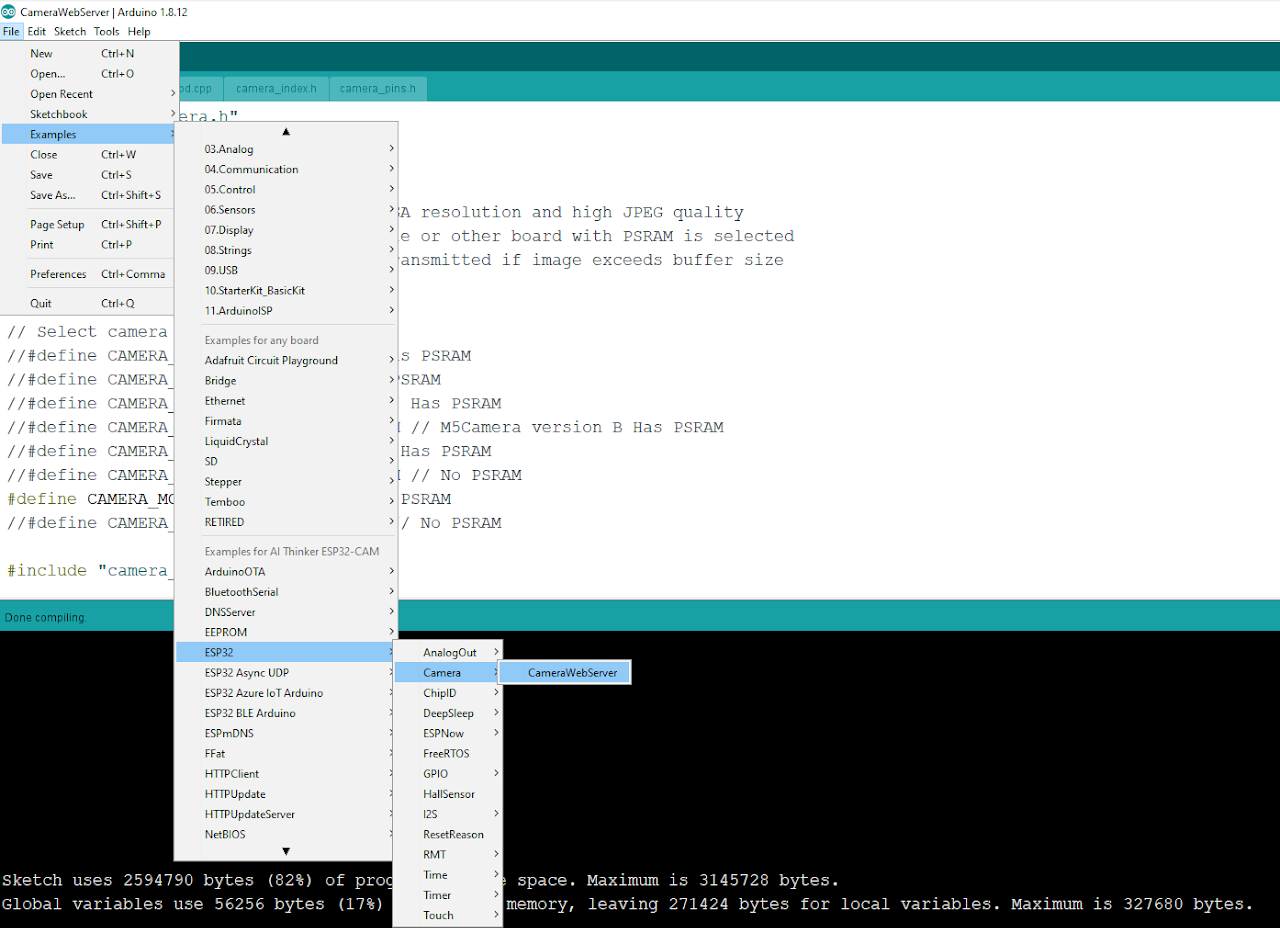Open the FFat examples submenu
Viewport: 1280px width, 928px height.
pos(286,753)
